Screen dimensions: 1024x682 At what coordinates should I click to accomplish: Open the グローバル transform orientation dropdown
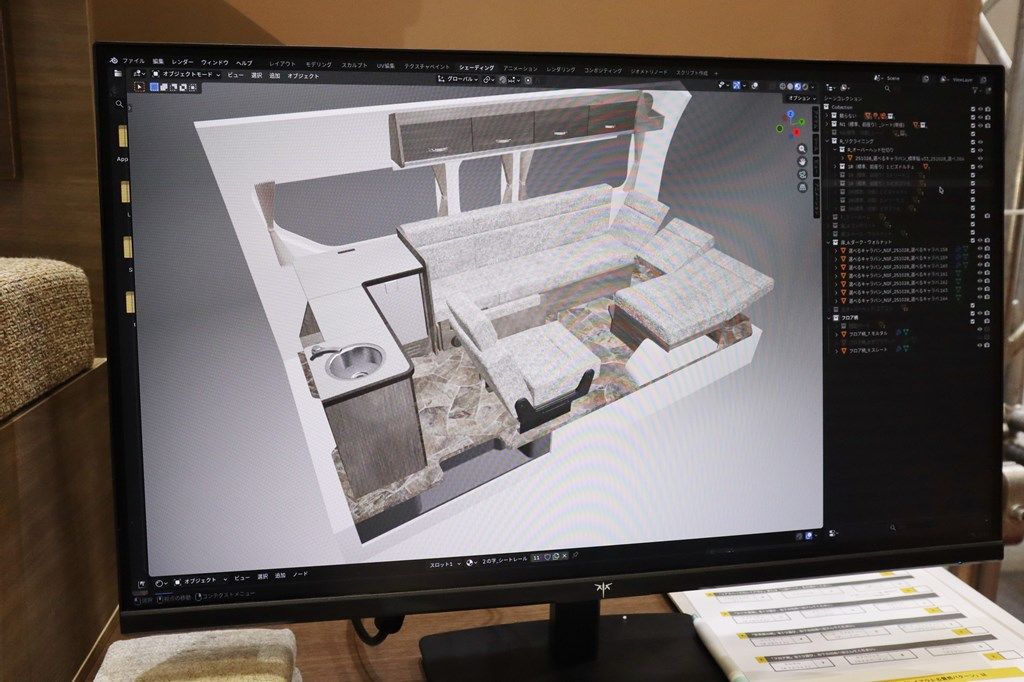[x=460, y=78]
